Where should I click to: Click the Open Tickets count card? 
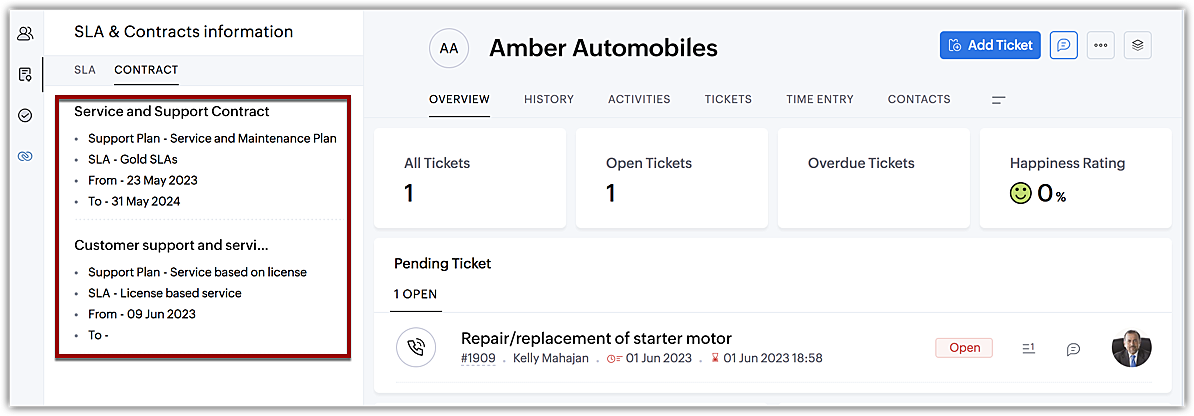[671, 178]
